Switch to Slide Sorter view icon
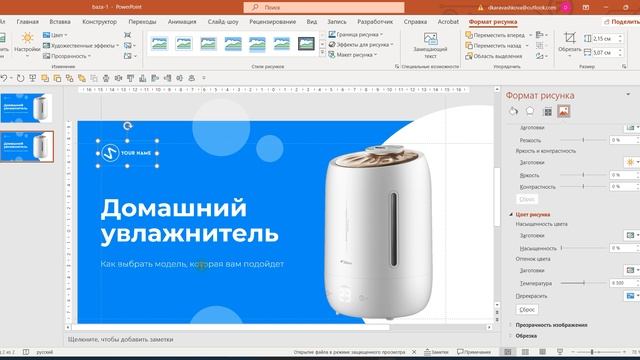This screenshot has width=640, height=360. tap(525, 352)
